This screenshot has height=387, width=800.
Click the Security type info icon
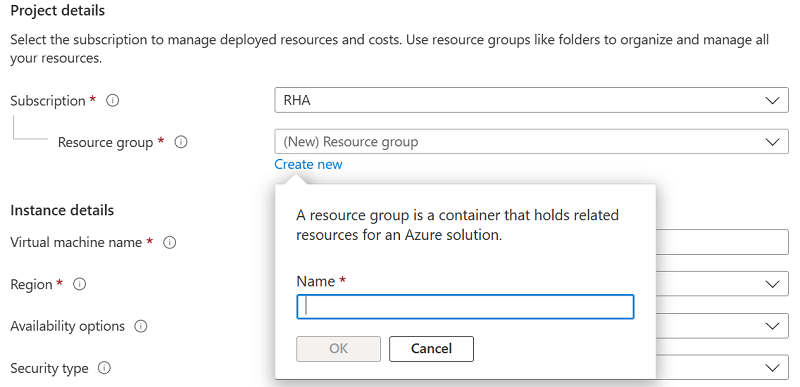[104, 368]
